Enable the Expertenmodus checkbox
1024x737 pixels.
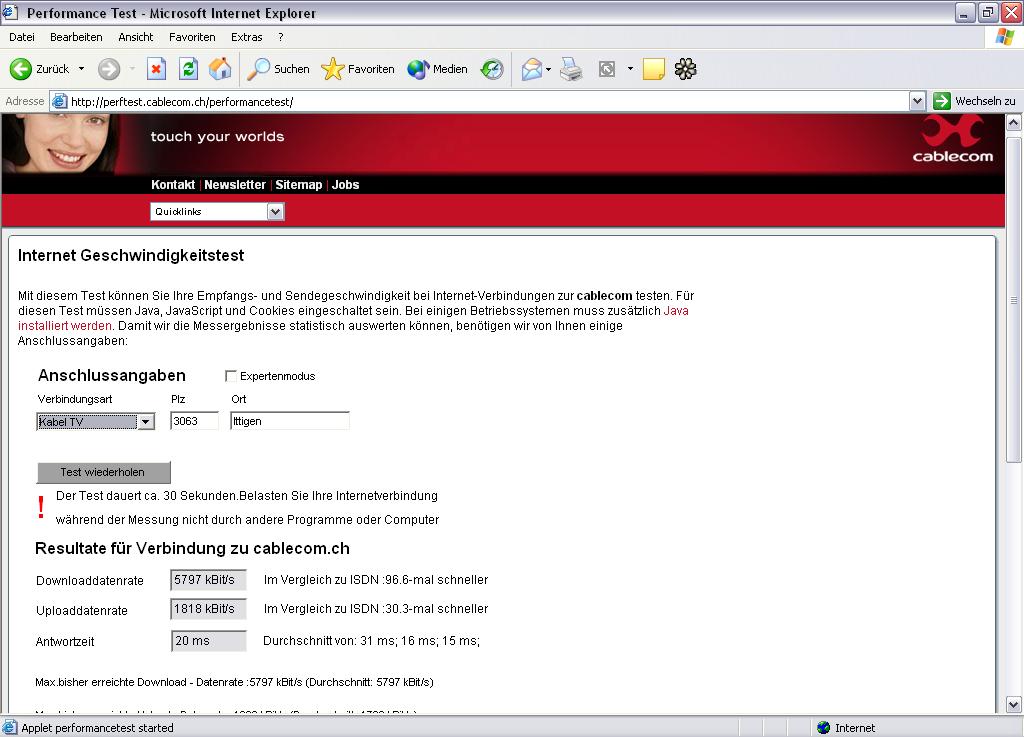[231, 376]
